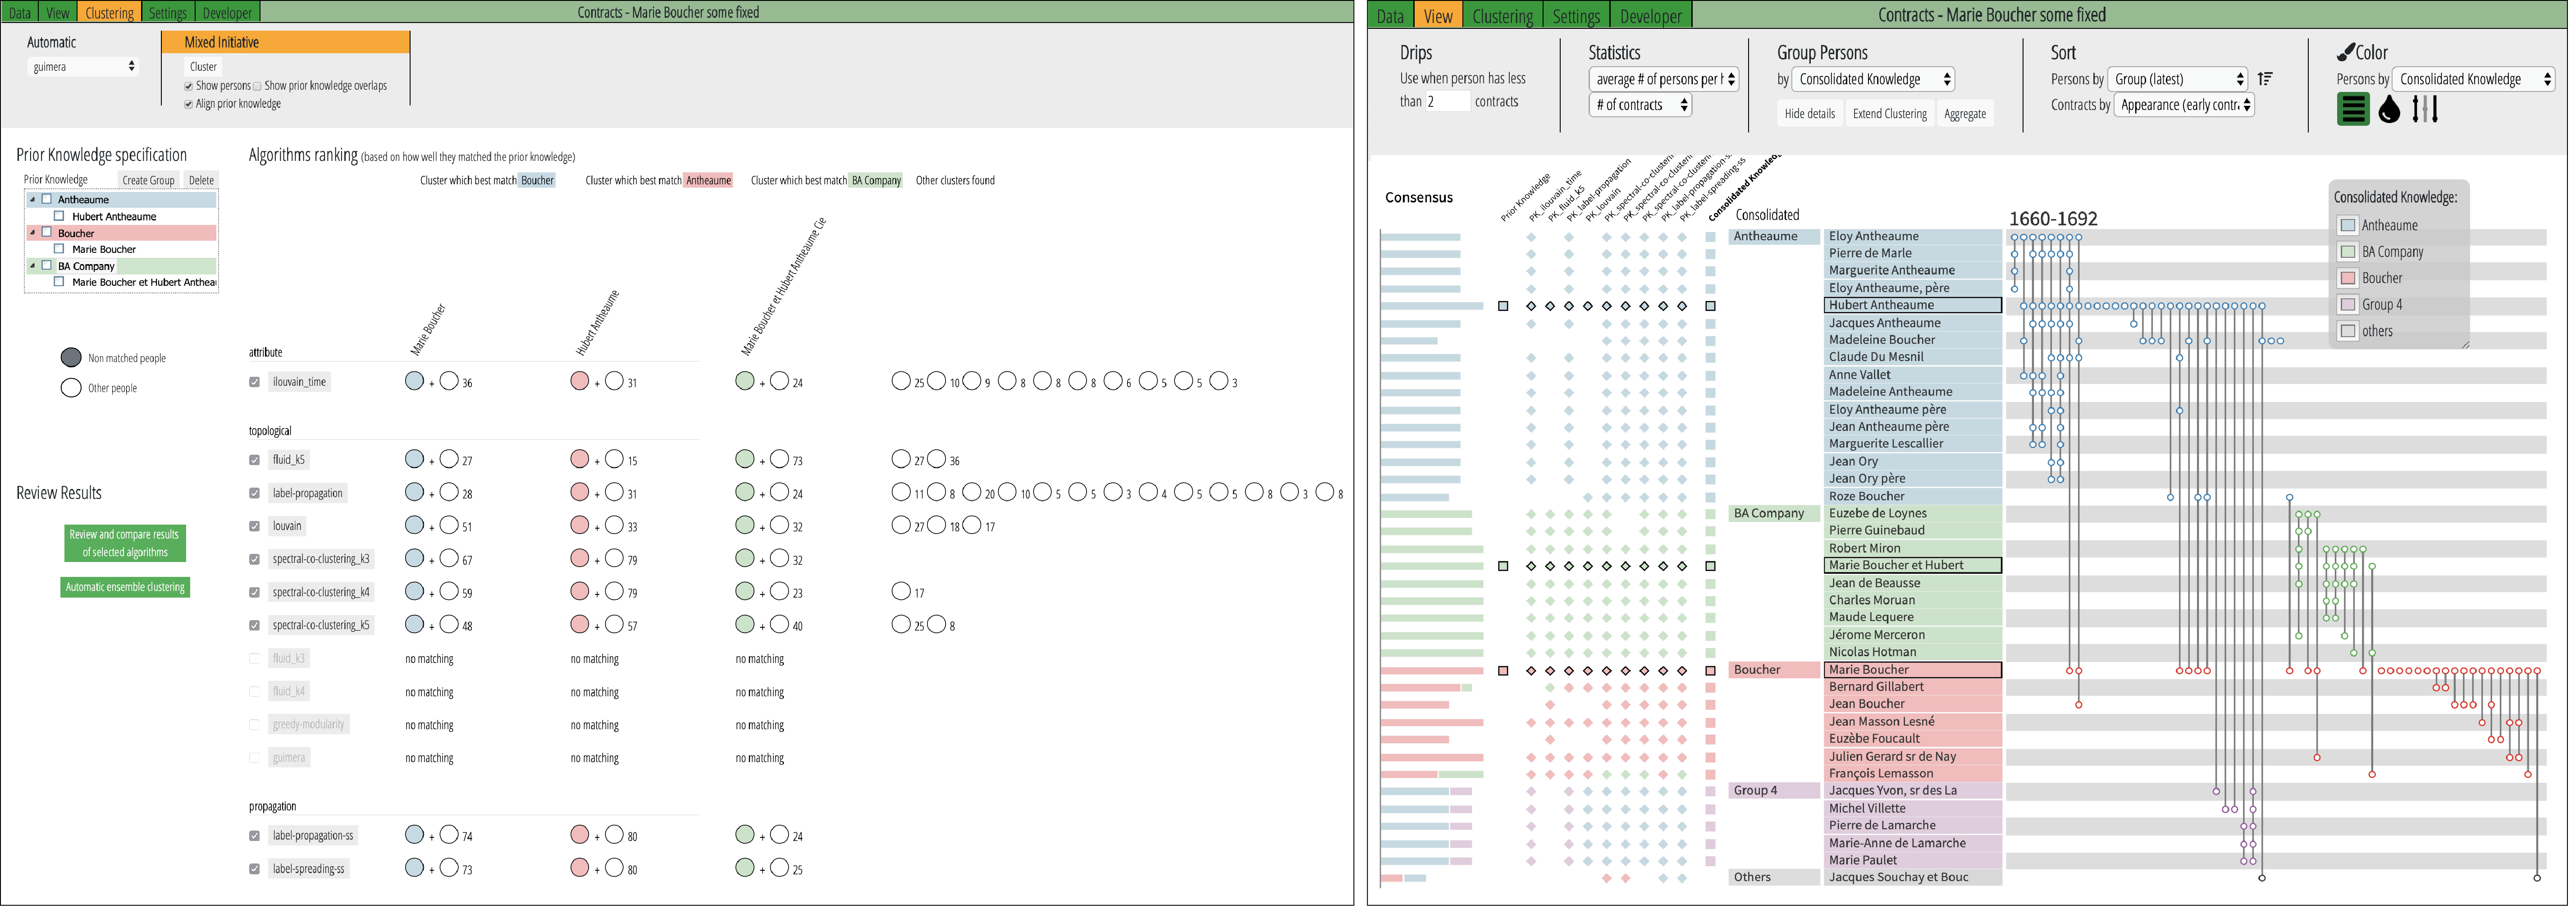Image resolution: width=2576 pixels, height=923 pixels.
Task: Click the Delete prior knowledge button
Action: coord(201,180)
